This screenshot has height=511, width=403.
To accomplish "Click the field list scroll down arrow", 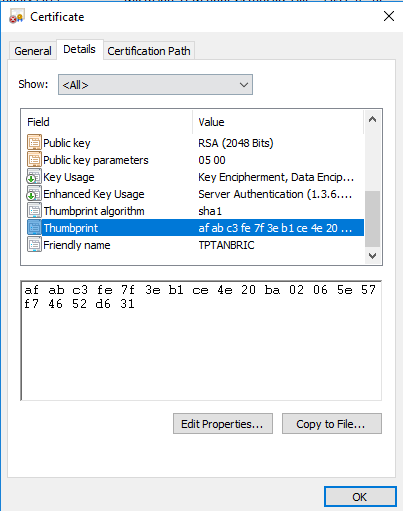I will coord(373,256).
